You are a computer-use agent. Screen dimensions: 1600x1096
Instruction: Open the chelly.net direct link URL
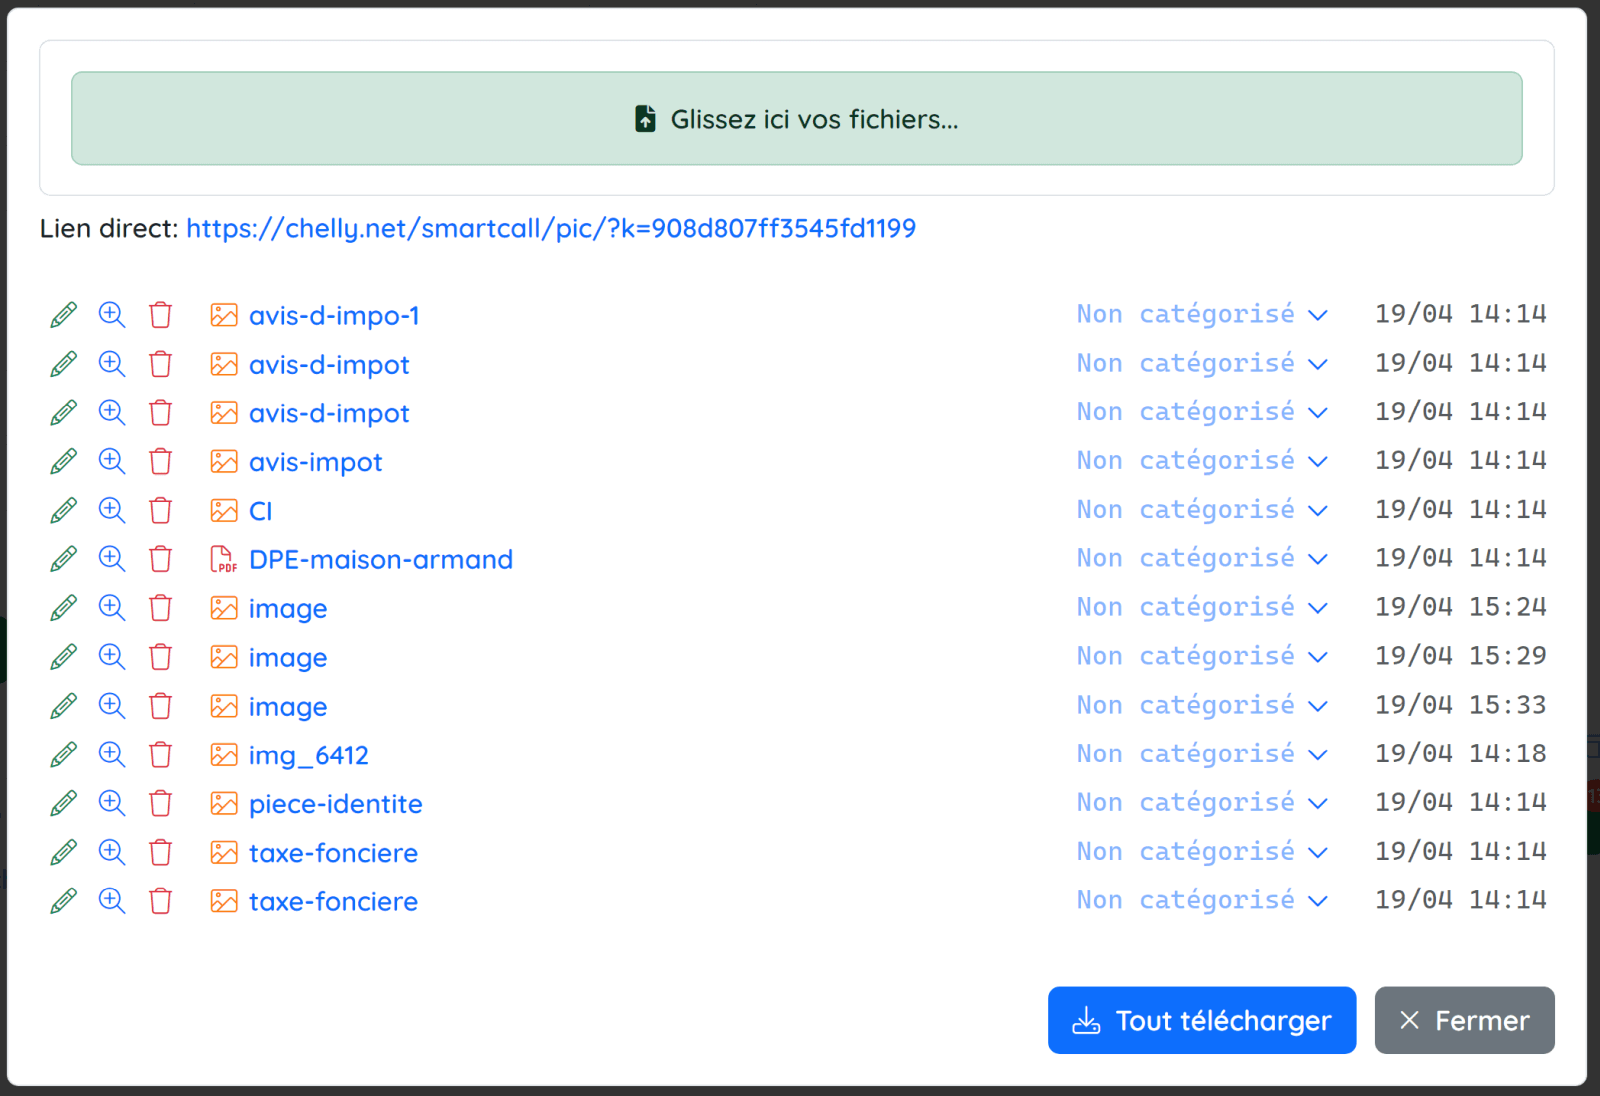point(550,228)
